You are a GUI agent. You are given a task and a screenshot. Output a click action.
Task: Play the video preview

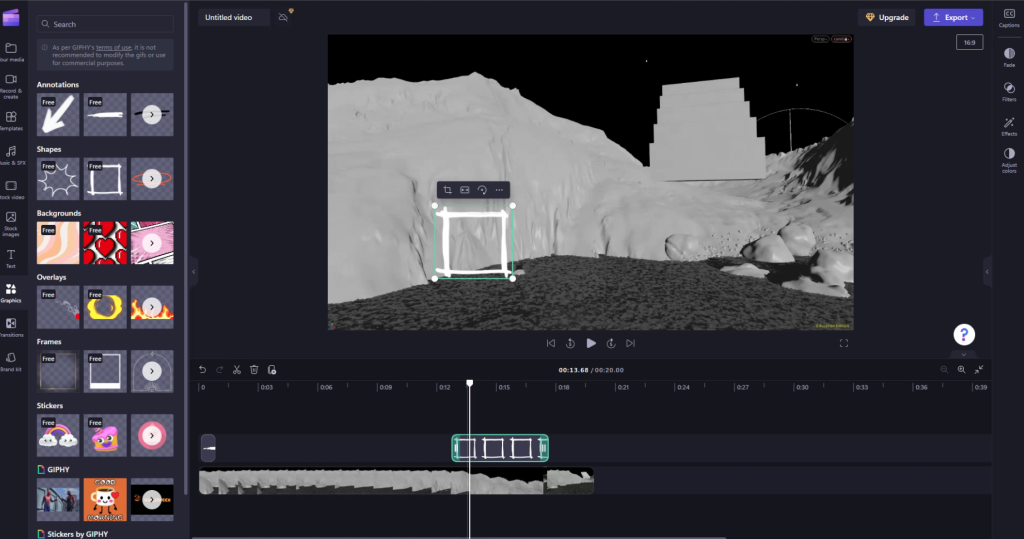coord(591,343)
